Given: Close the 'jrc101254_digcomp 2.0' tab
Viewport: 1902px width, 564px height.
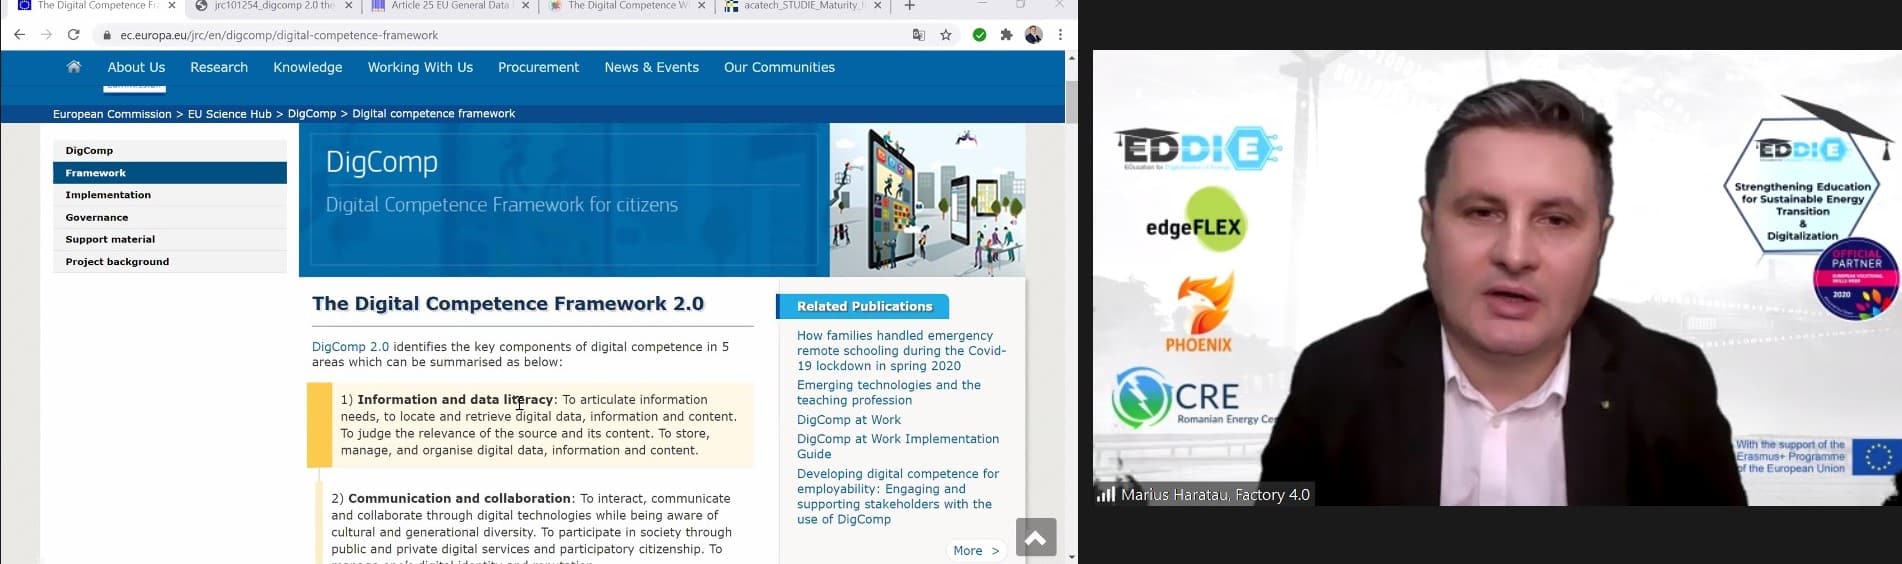Looking at the screenshot, I should (x=349, y=6).
